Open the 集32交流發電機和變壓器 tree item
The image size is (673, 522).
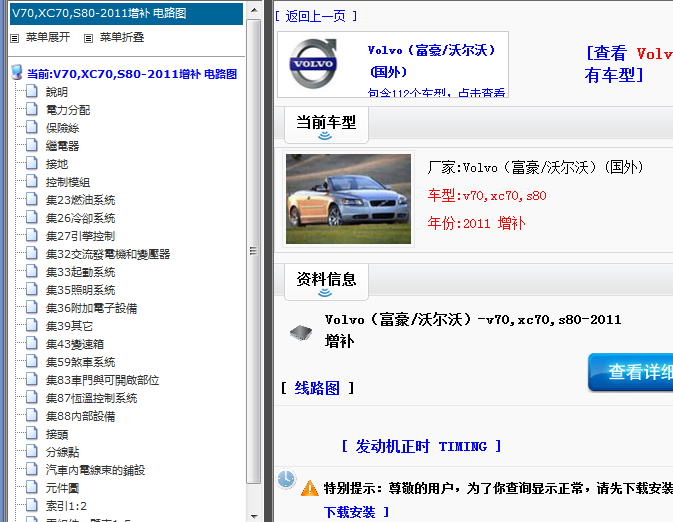(x=108, y=254)
